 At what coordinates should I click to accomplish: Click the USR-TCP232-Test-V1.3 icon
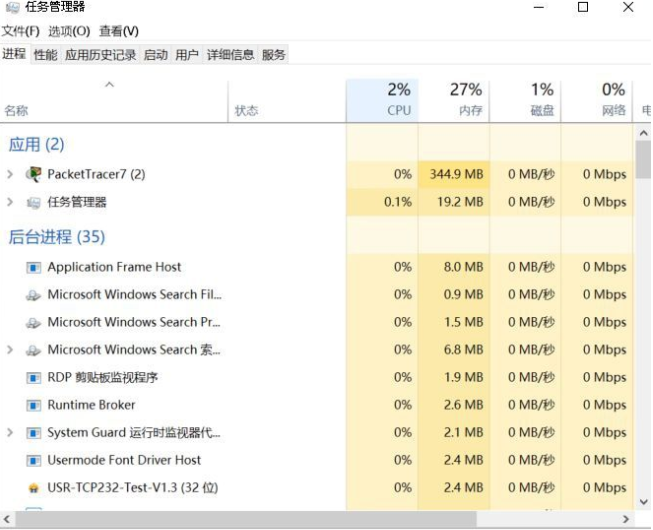33,488
